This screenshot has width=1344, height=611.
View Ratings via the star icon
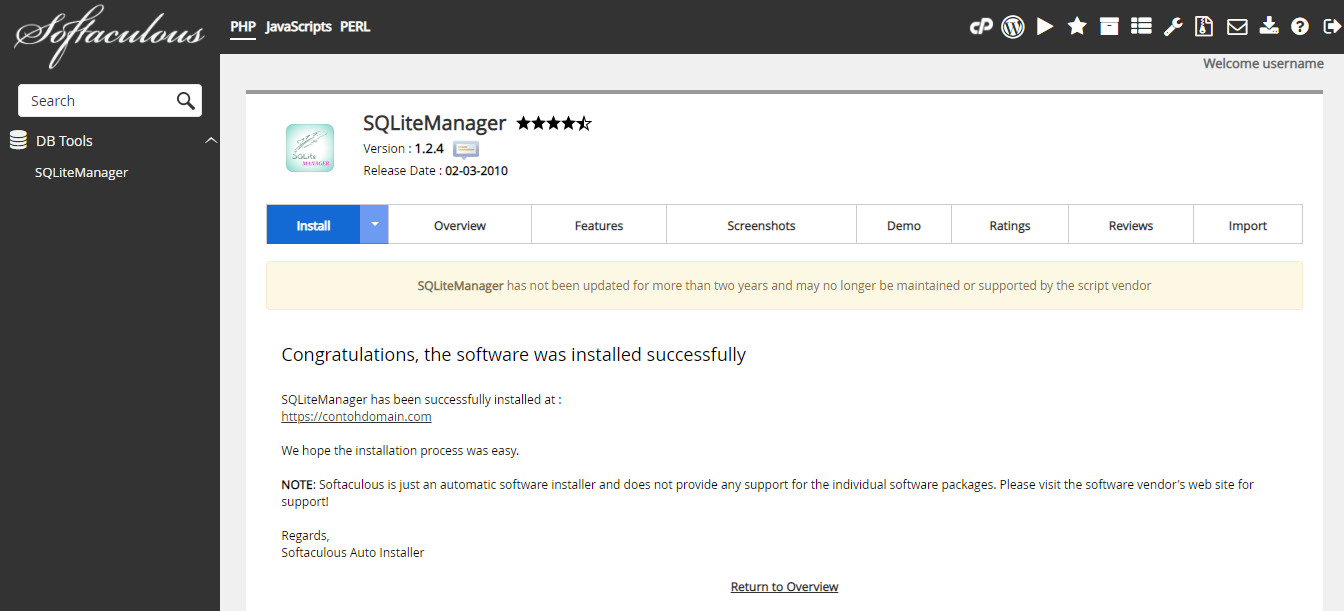click(x=1077, y=26)
